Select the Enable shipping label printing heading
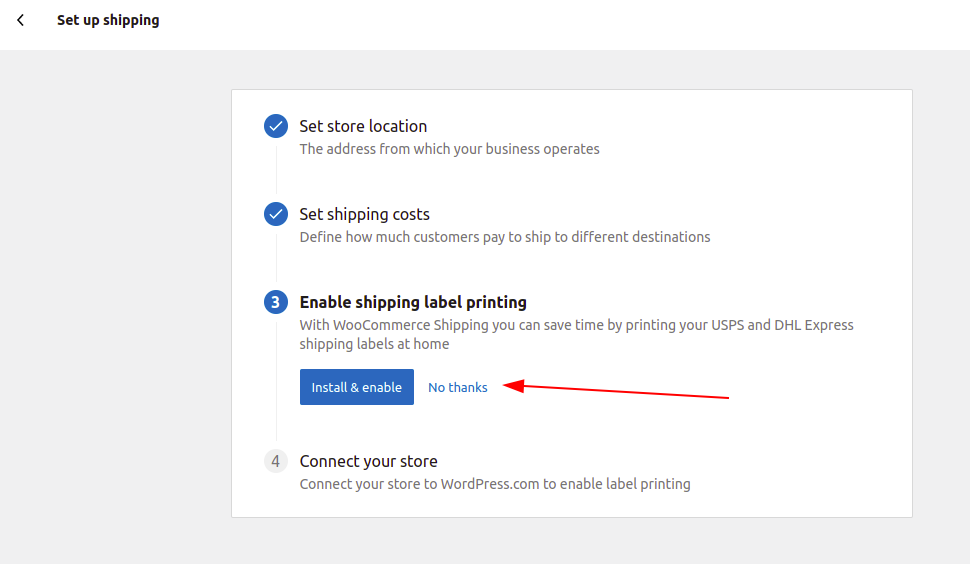This screenshot has height=564, width=970. coord(413,302)
